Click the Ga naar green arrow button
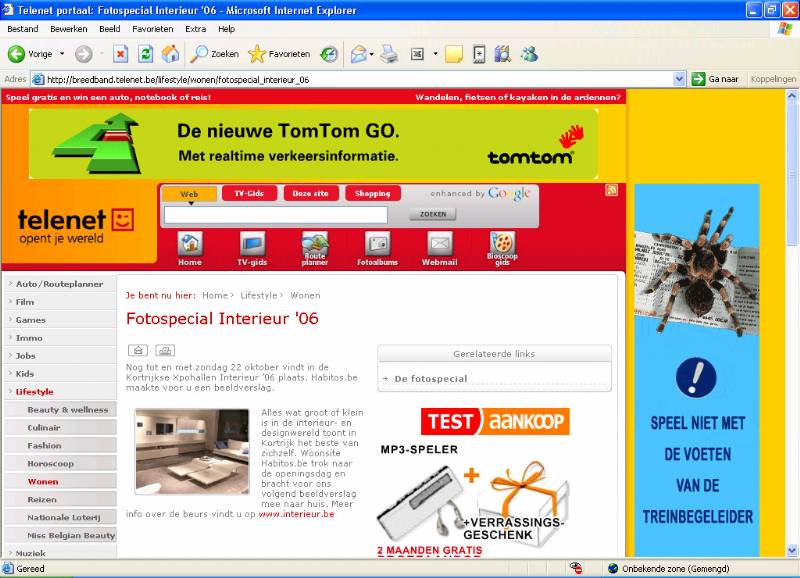The image size is (800, 578). click(715, 79)
